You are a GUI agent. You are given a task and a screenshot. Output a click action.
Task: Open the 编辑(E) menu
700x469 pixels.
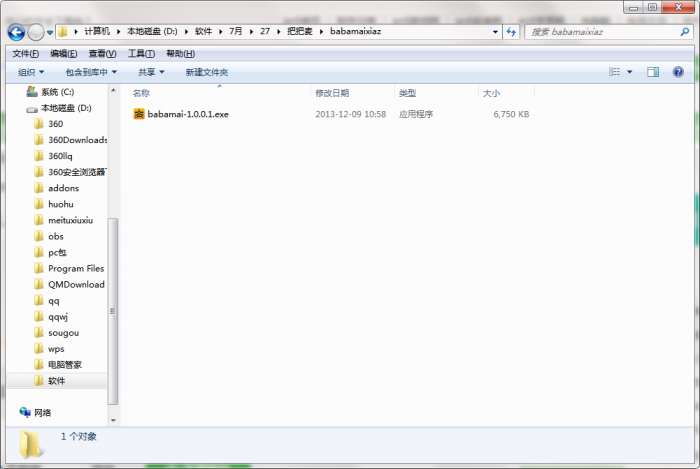[64, 54]
